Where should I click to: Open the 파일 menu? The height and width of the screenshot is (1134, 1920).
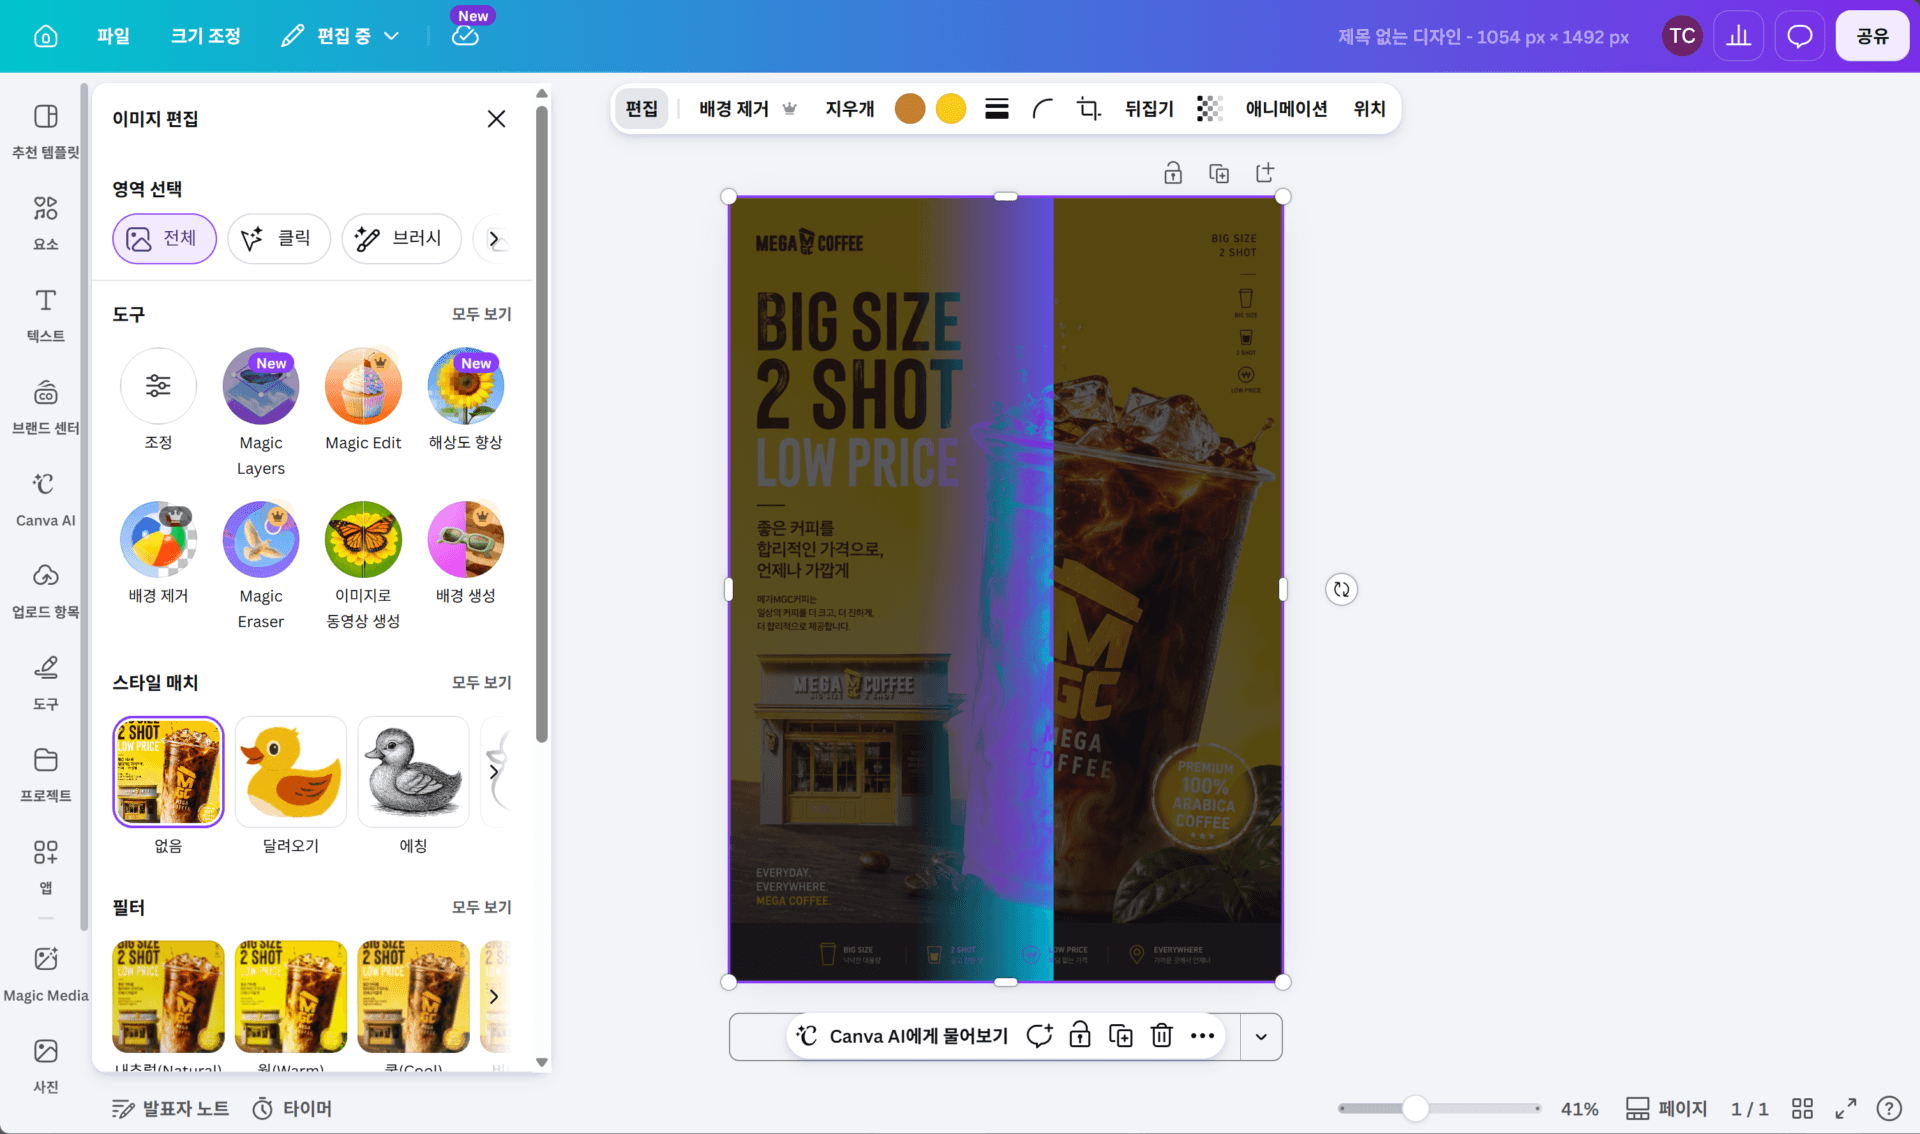click(x=113, y=36)
